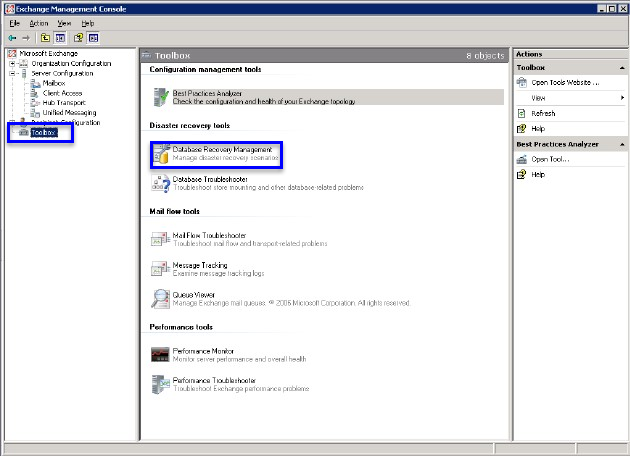
Task: Select Organization Configuration in the tree
Action: click(x=71, y=63)
